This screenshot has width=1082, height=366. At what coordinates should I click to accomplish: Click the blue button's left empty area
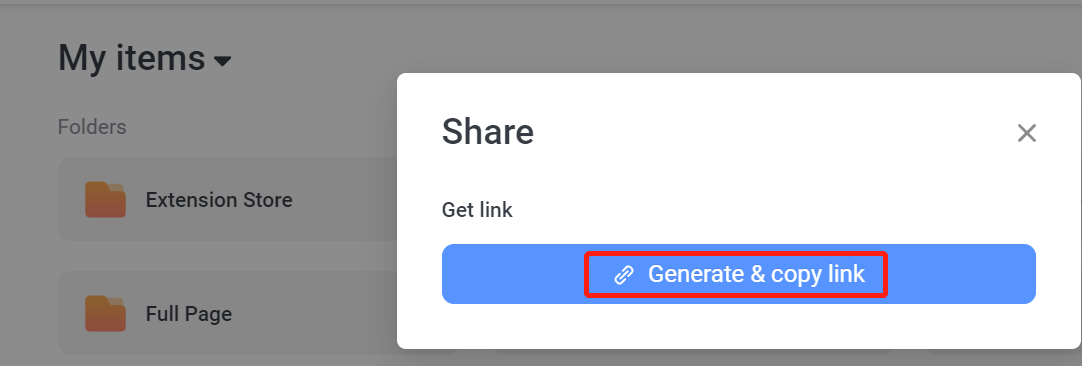click(513, 274)
